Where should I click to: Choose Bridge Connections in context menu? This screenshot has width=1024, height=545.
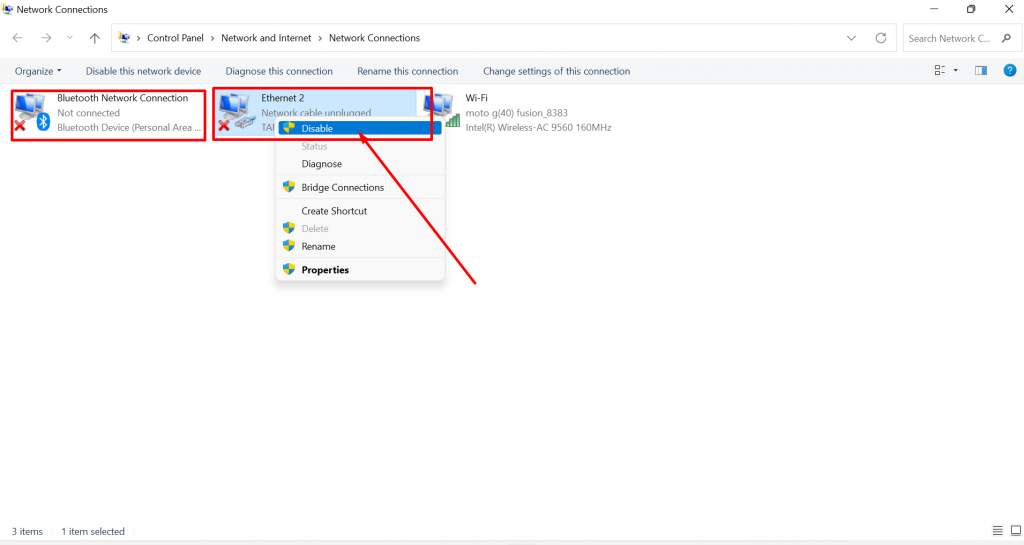360,187
